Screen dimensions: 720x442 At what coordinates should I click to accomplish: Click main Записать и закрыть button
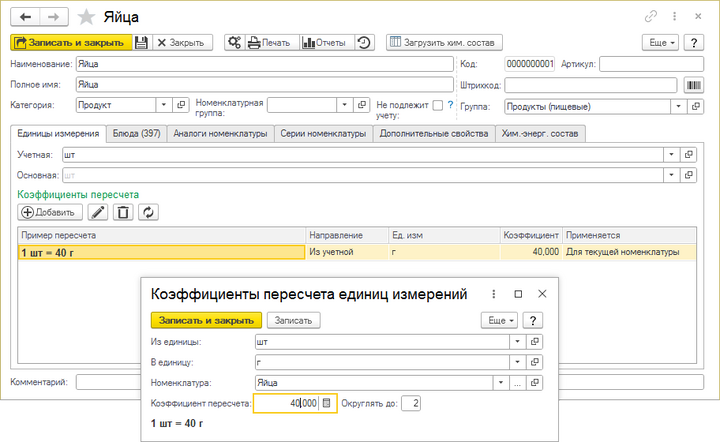72,43
